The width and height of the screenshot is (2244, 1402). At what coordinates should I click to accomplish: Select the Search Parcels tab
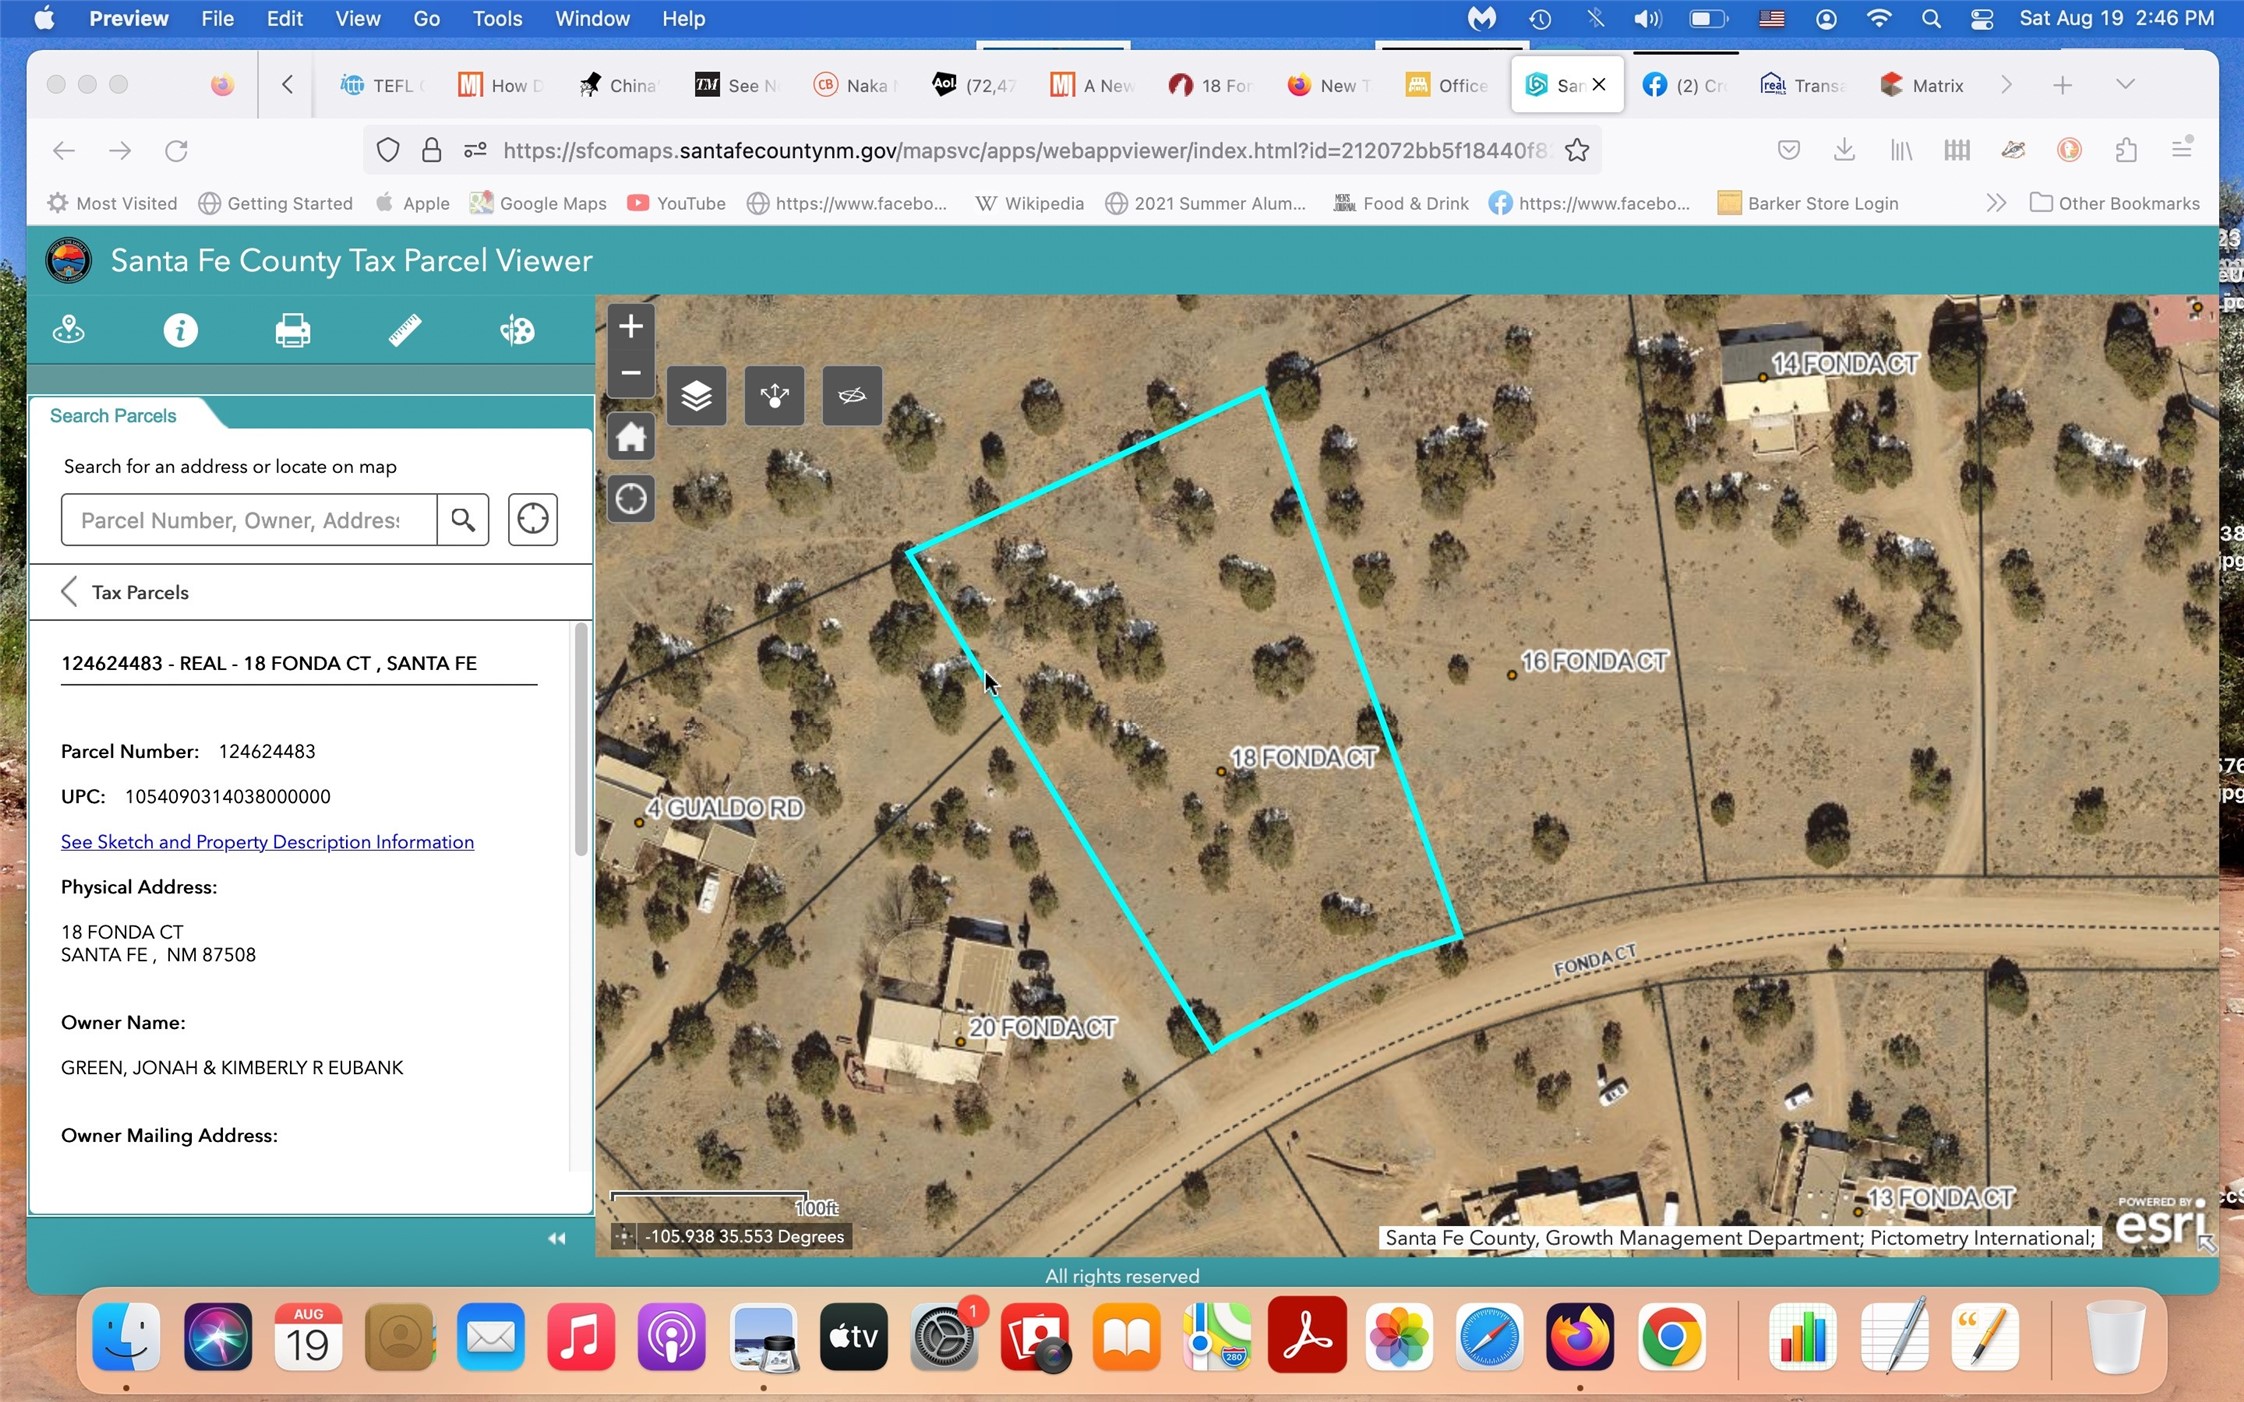113,416
